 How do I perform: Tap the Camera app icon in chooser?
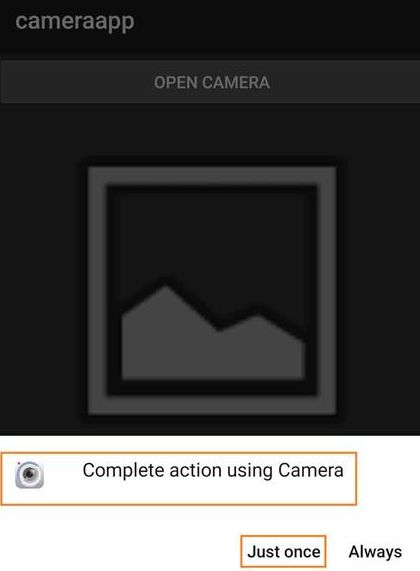30,474
